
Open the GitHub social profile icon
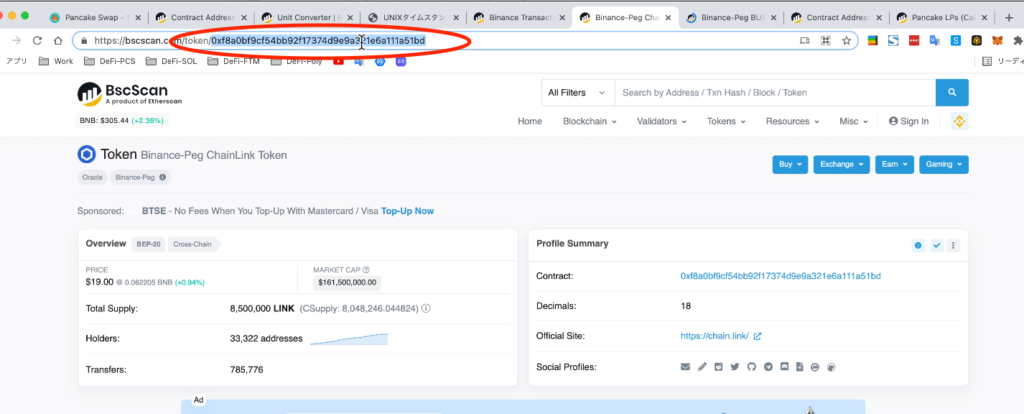(x=751, y=367)
